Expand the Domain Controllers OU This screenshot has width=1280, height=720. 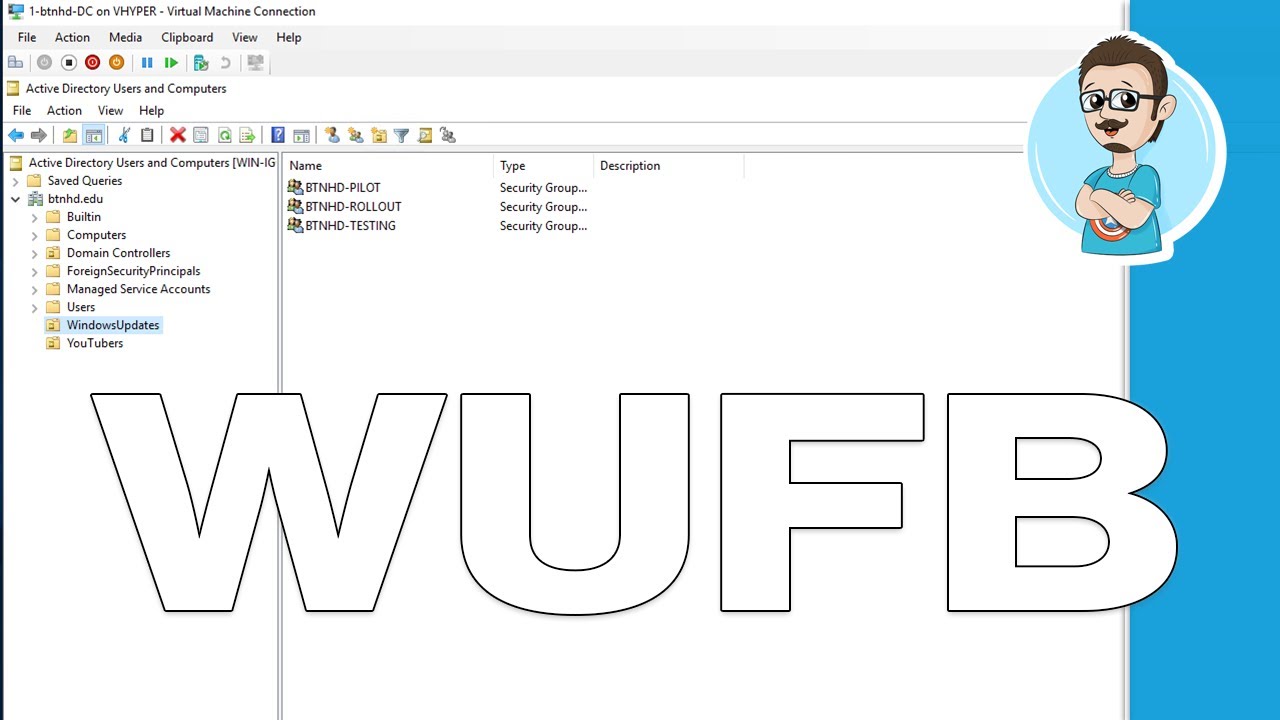tap(34, 253)
